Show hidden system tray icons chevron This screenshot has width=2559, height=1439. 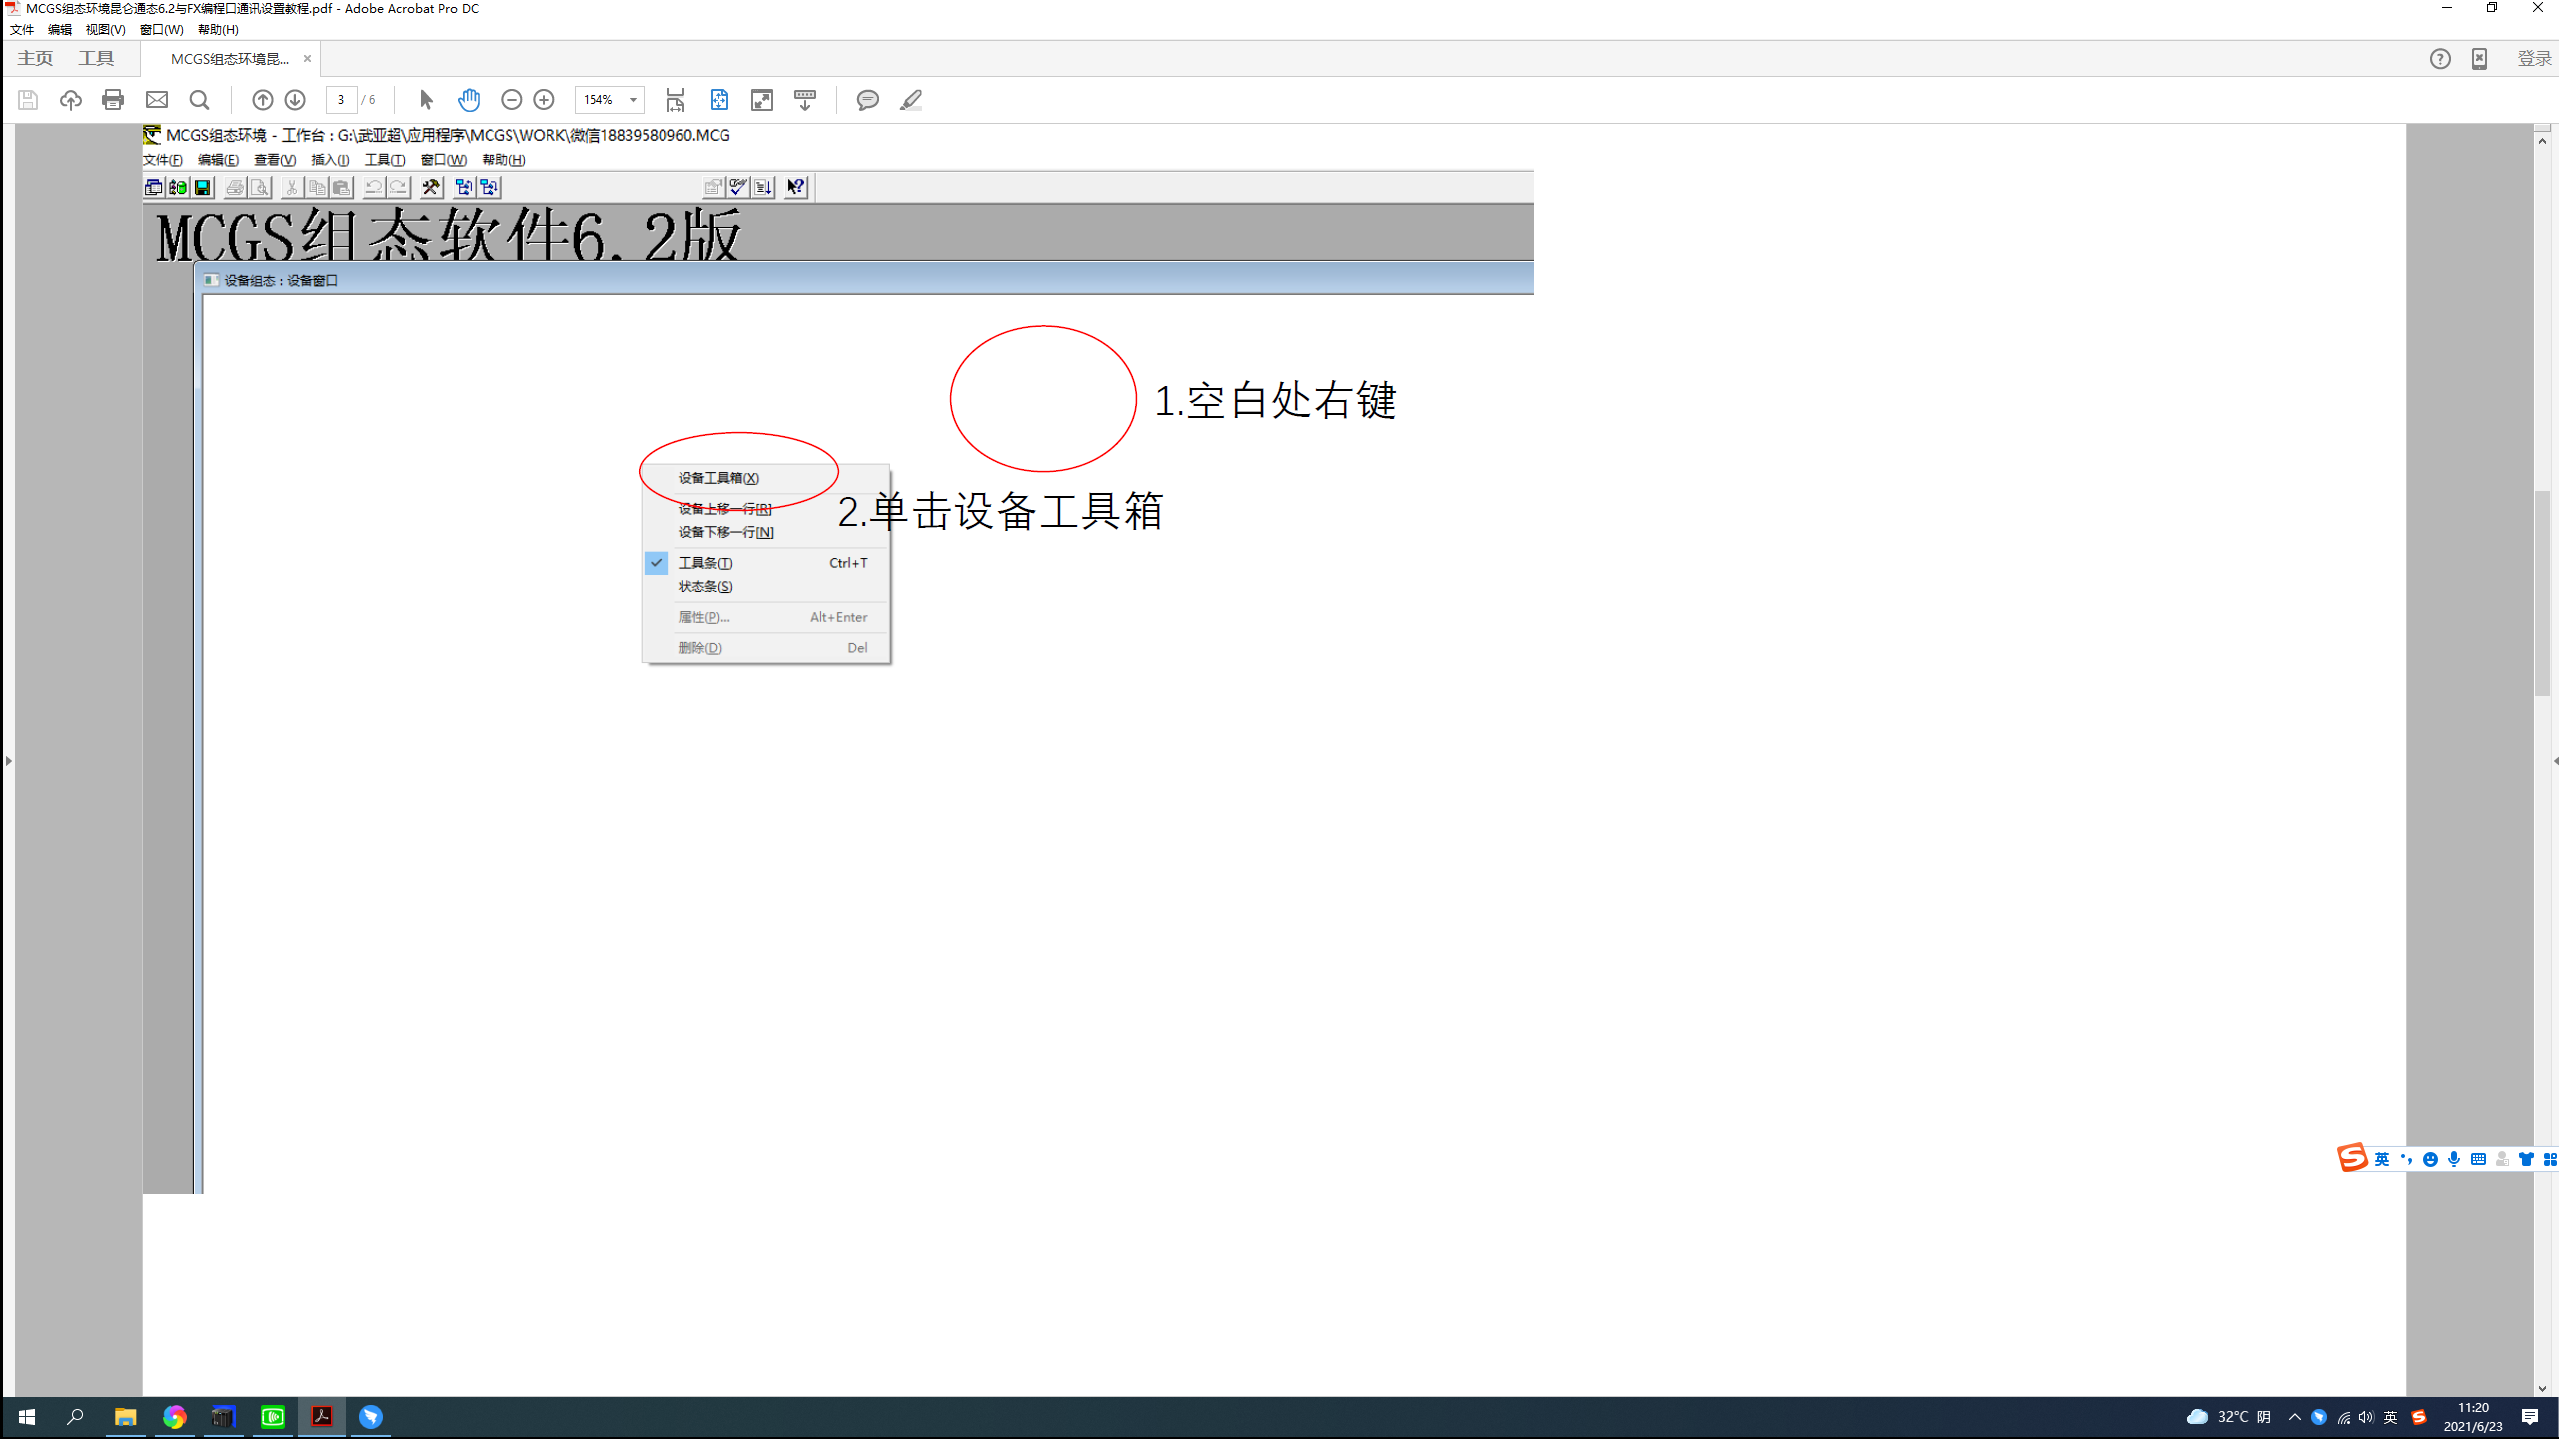tap(2295, 1417)
